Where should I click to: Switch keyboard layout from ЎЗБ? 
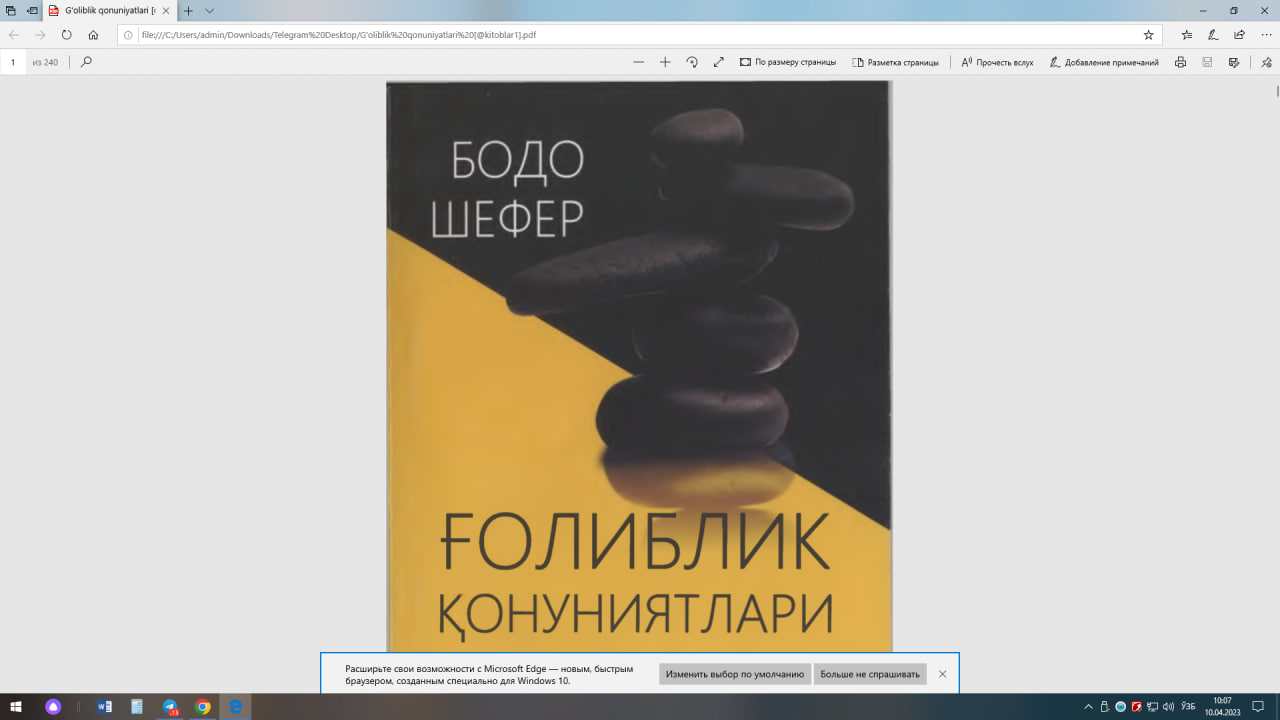point(1187,708)
